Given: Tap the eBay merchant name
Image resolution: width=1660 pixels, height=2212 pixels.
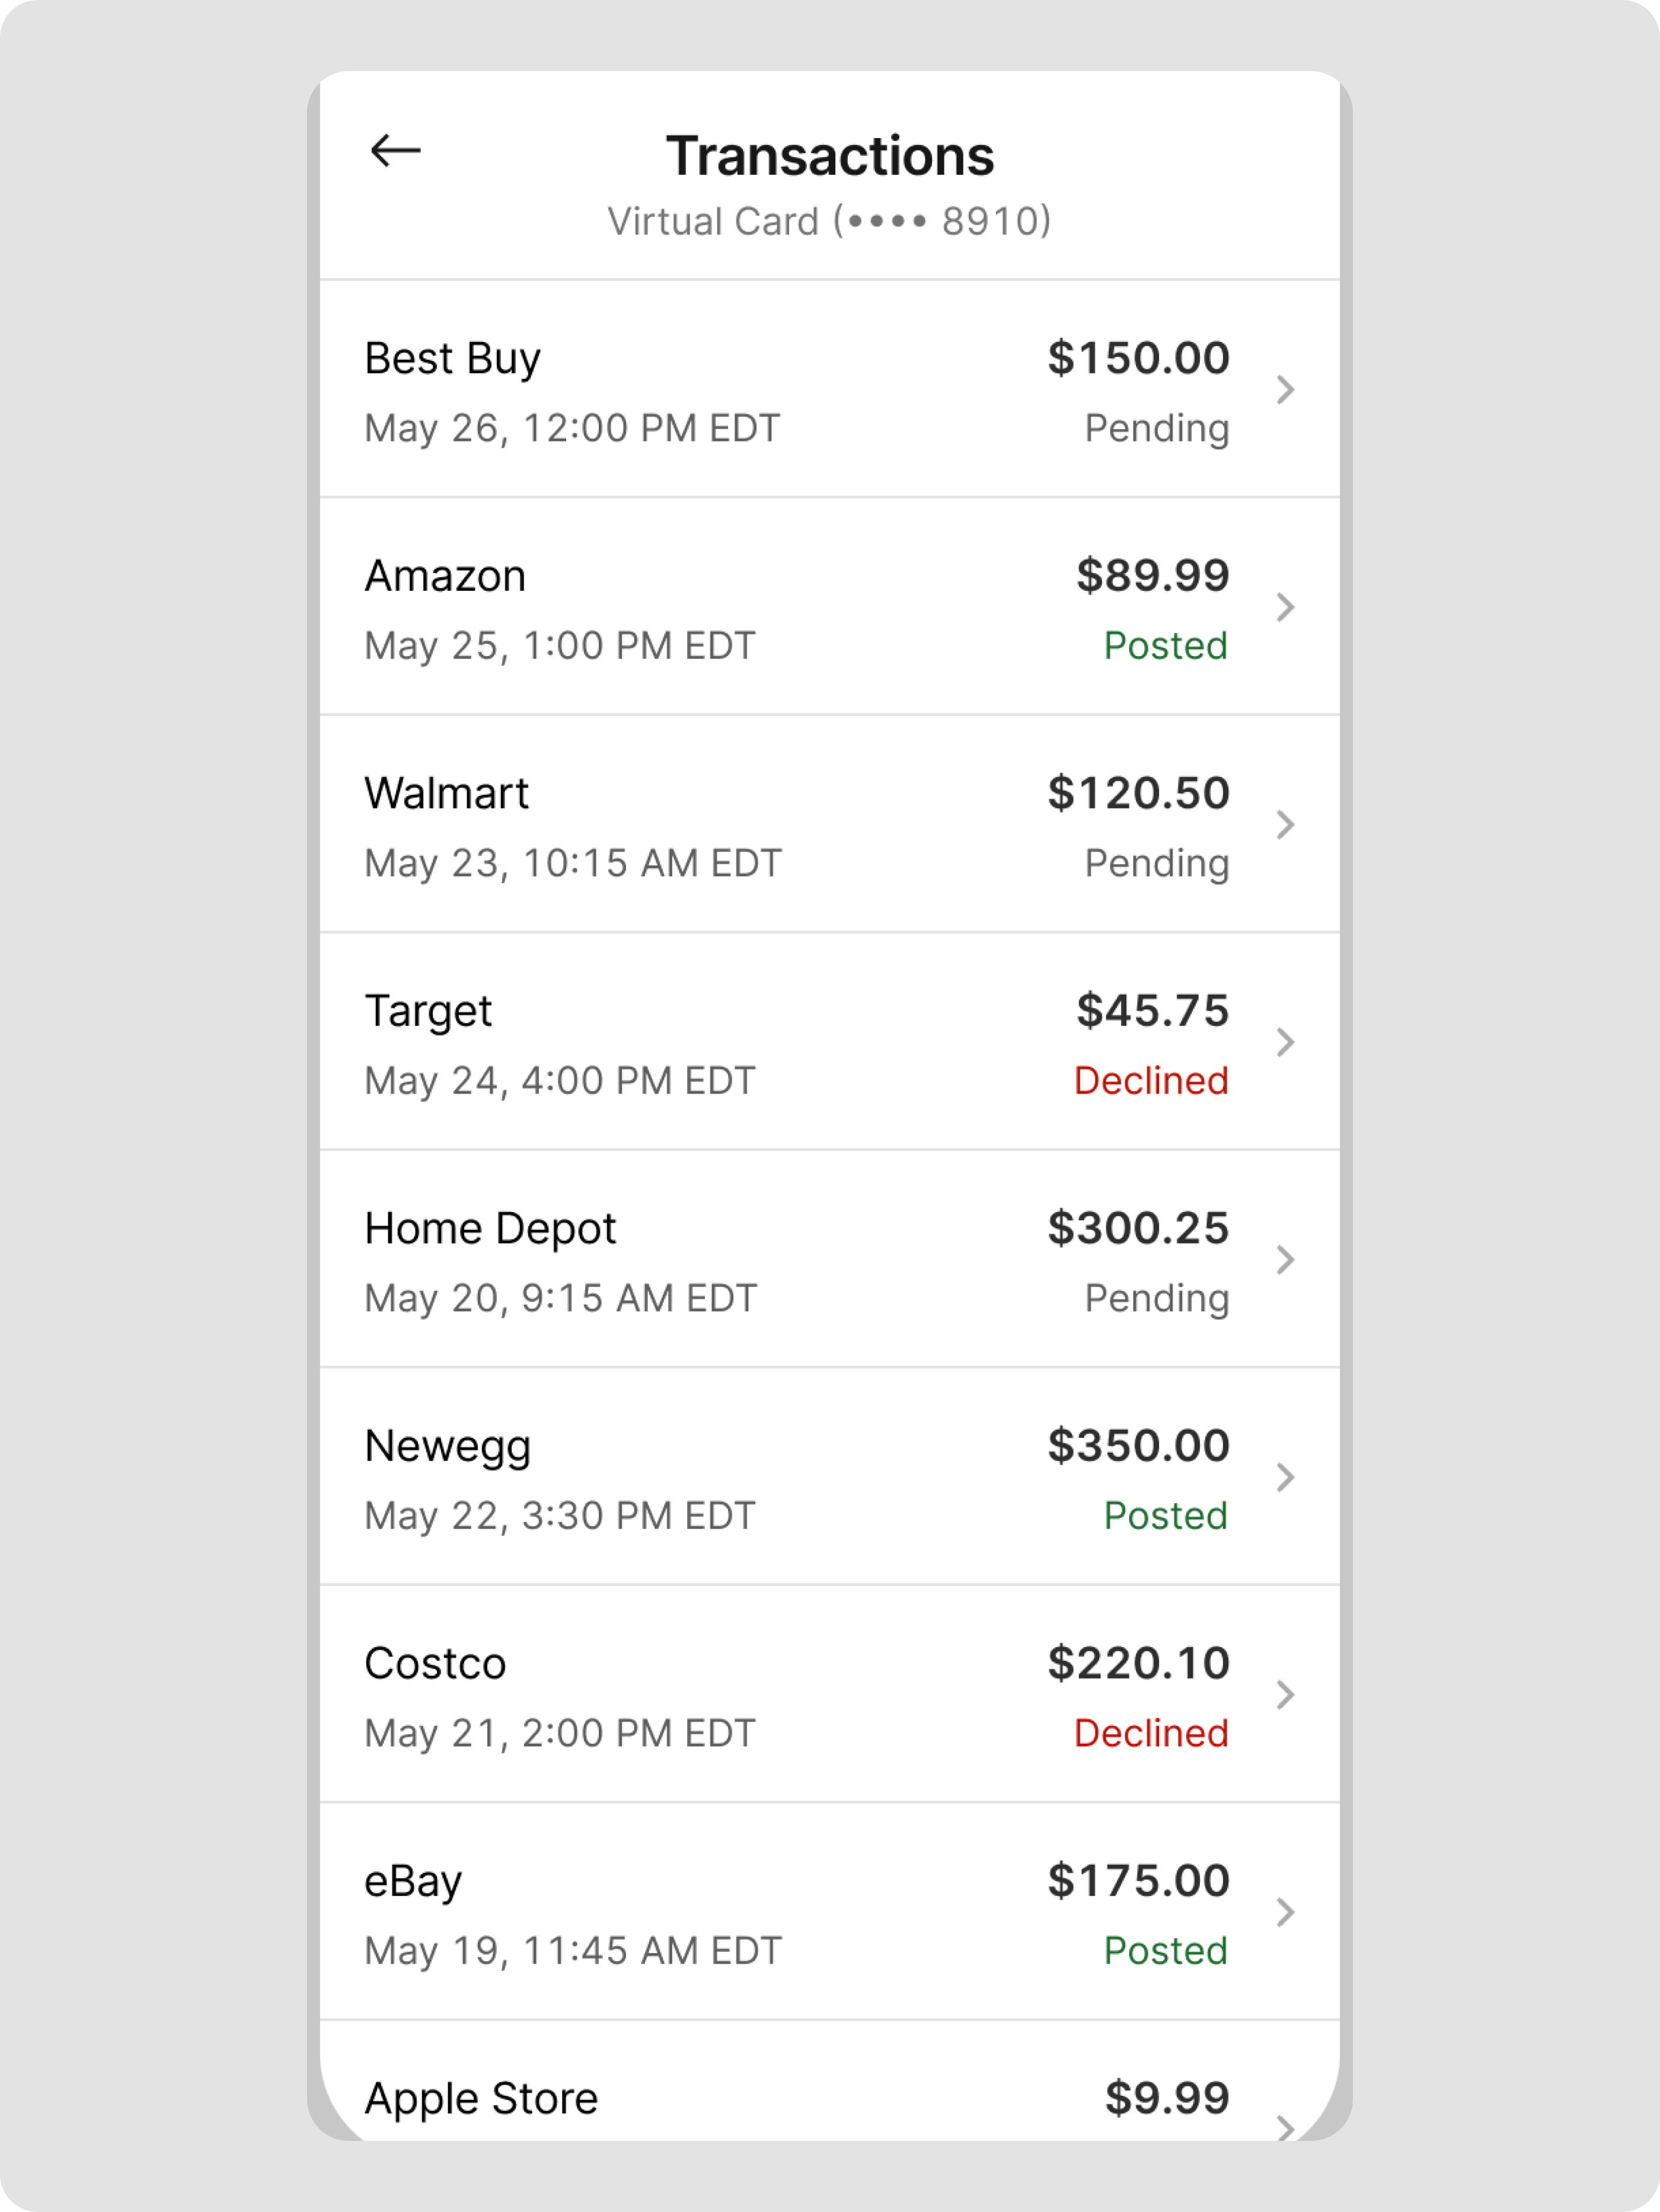Looking at the screenshot, I should pyautogui.click(x=413, y=1882).
